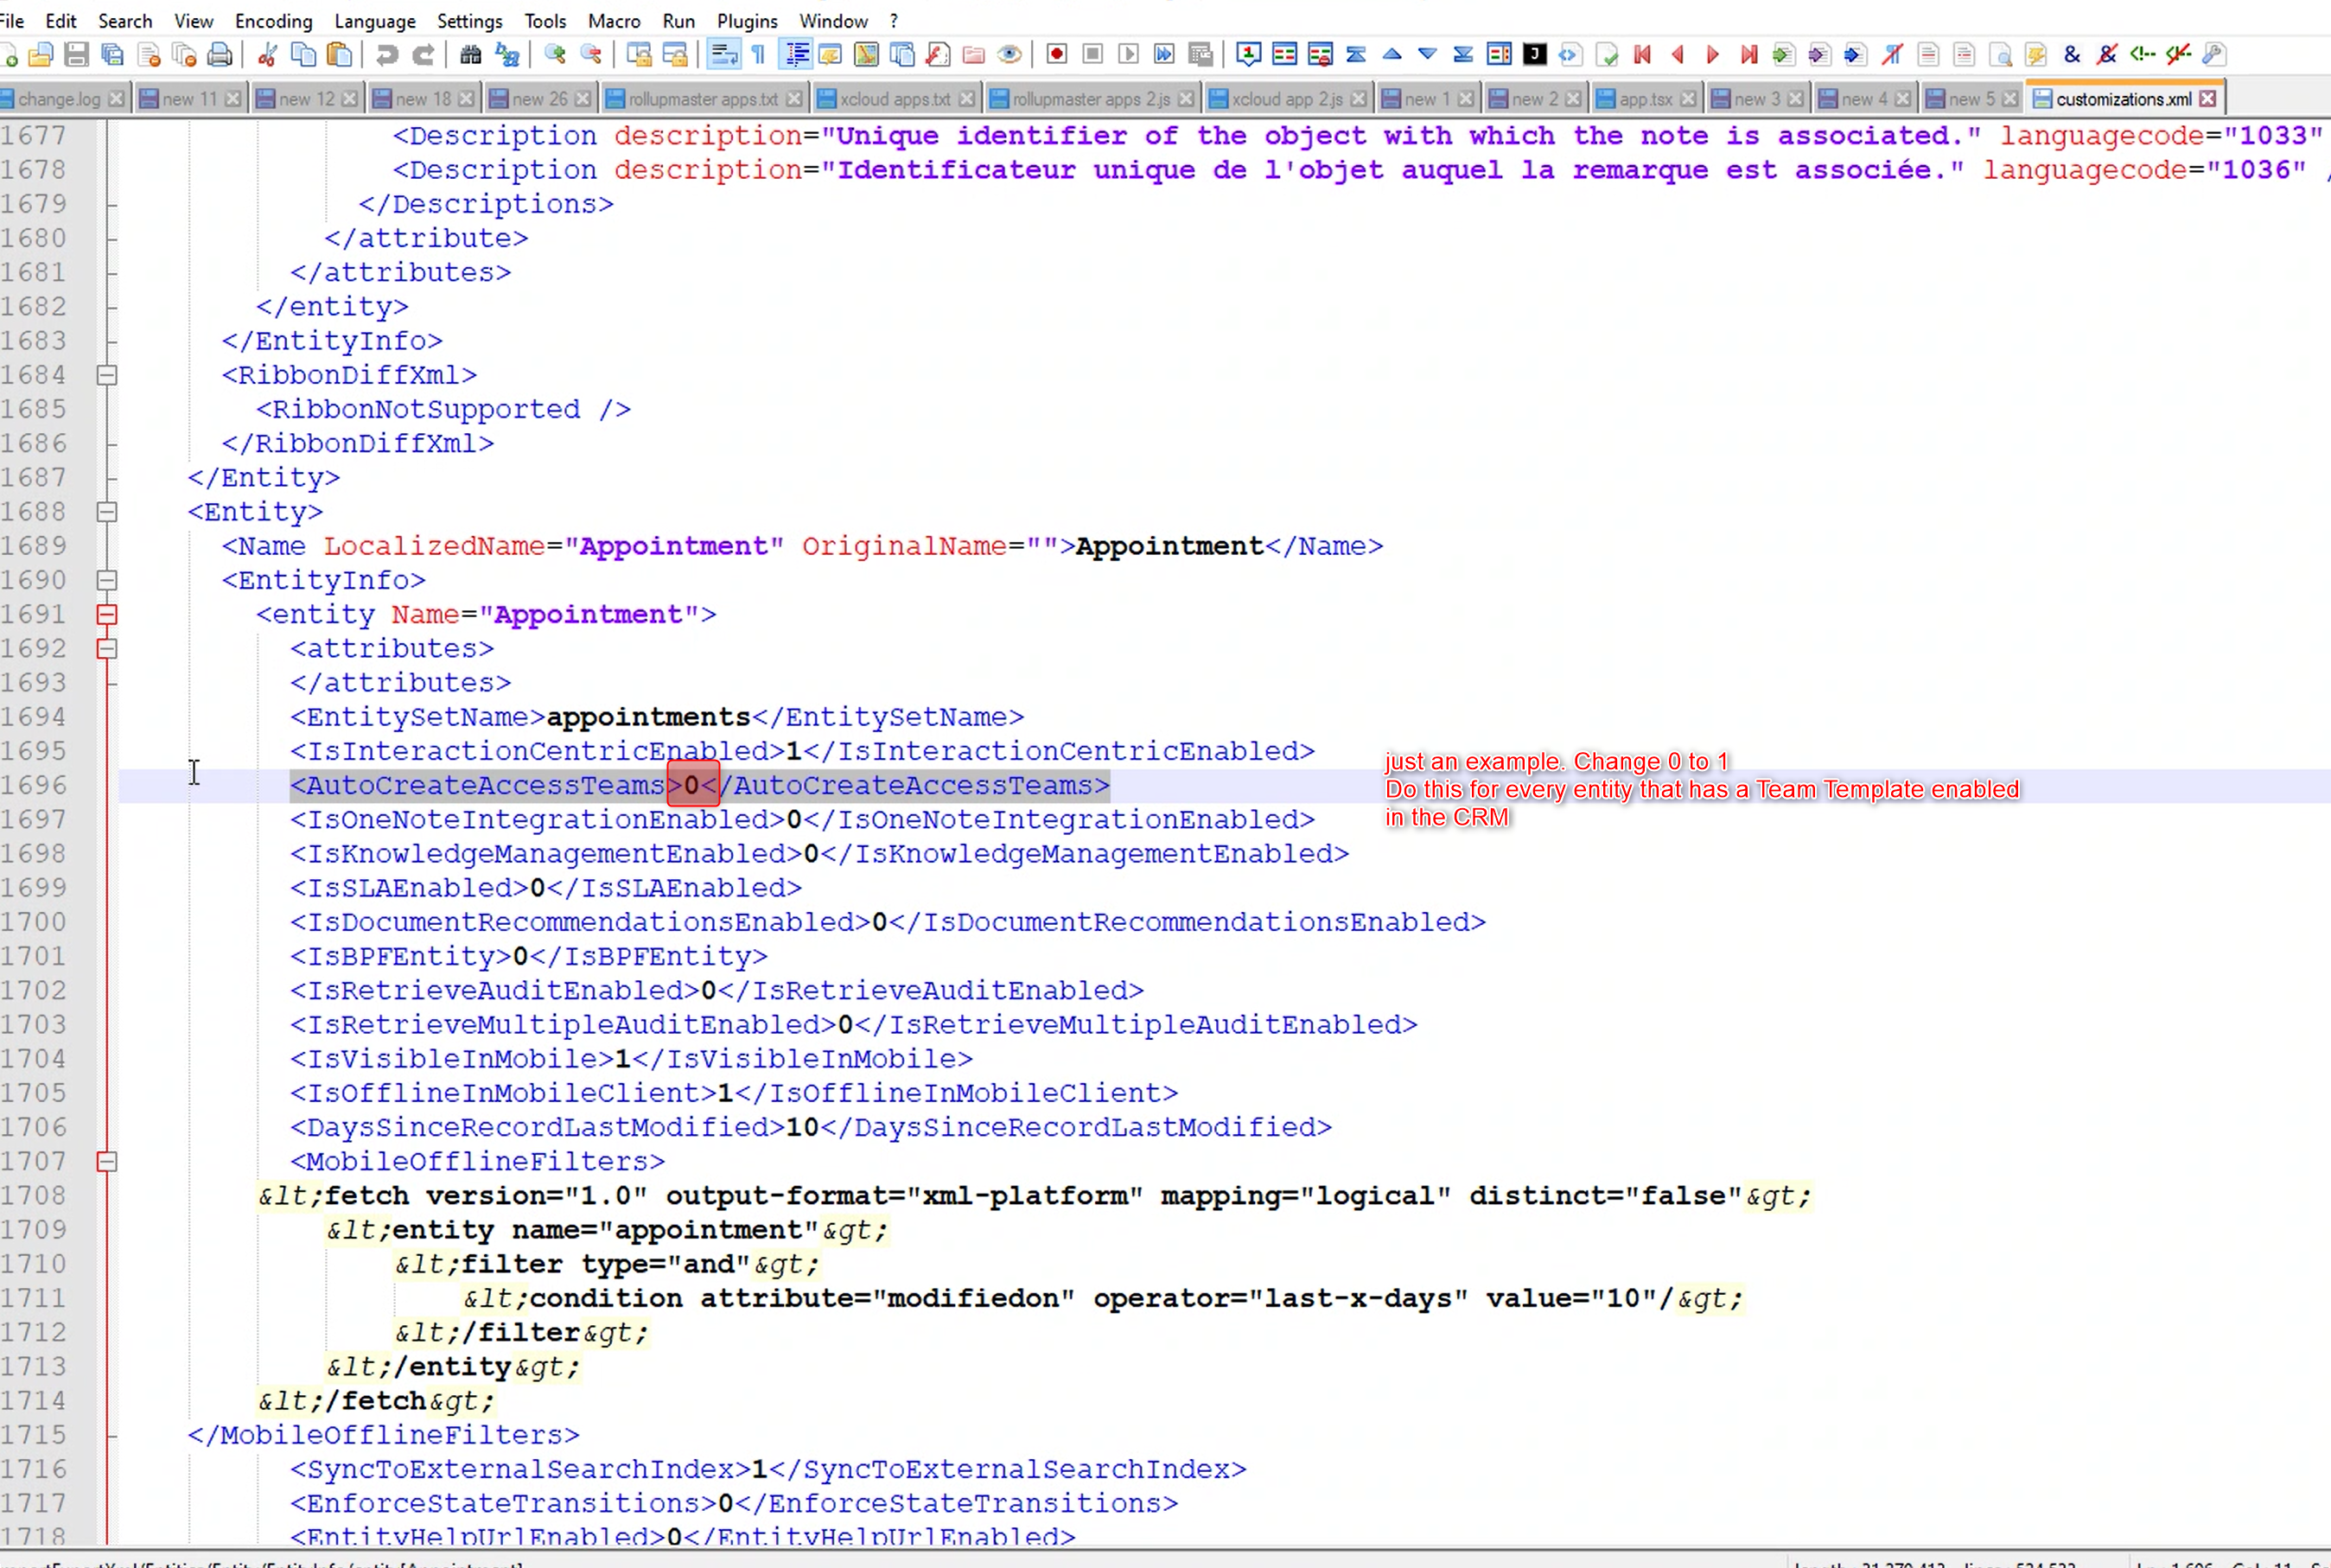Viewport: 2331px width, 1568px height.
Task: Open the Encoding menu
Action: click(273, 20)
